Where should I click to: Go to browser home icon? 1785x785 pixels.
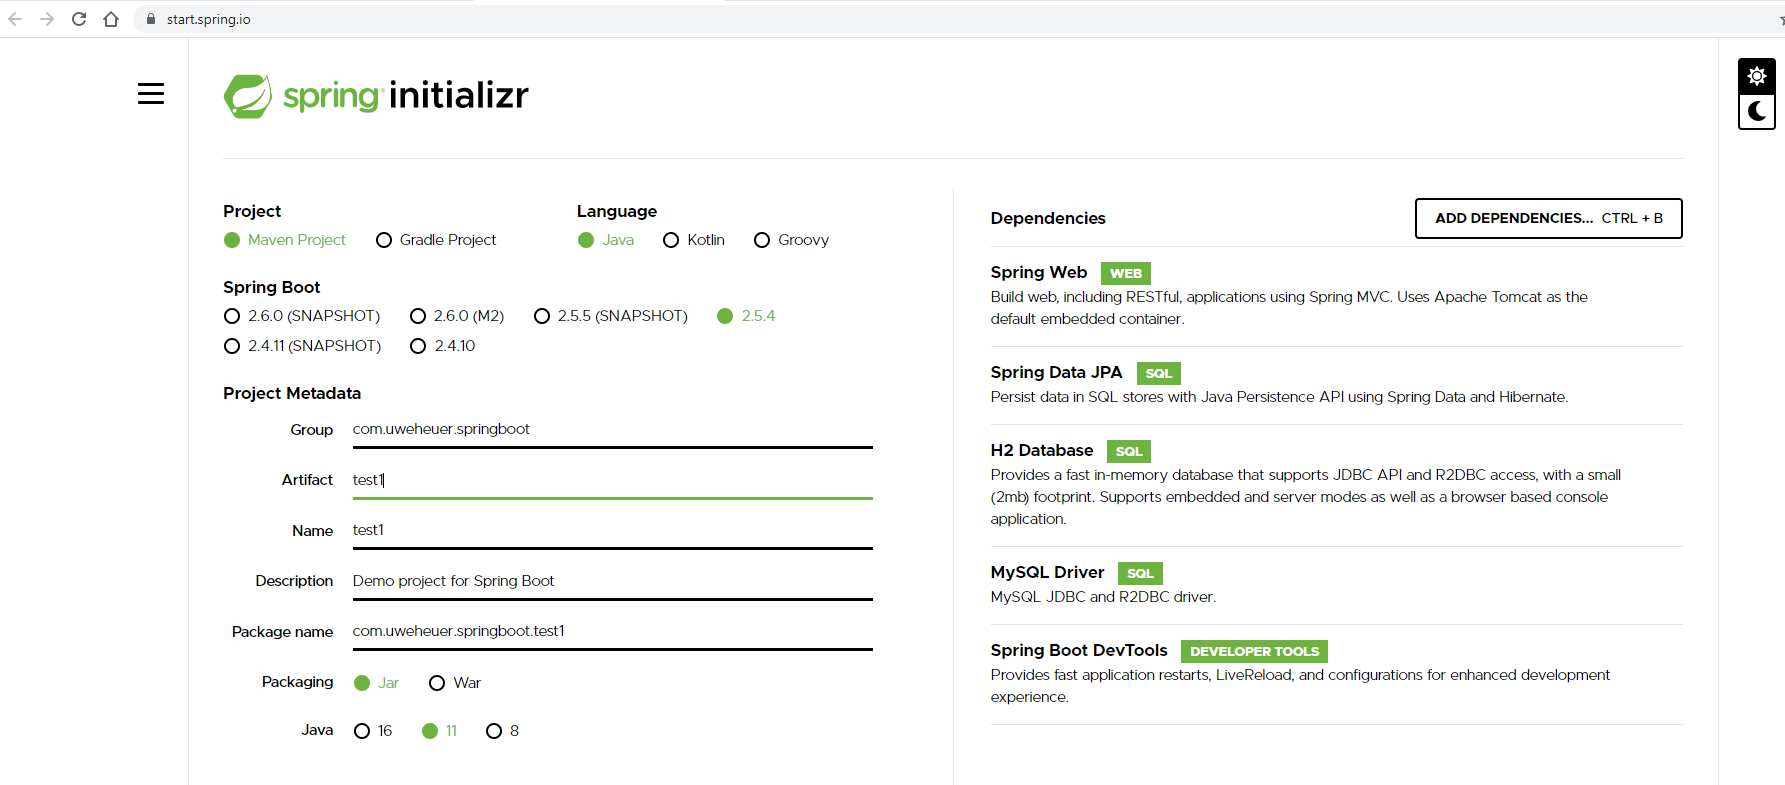click(x=111, y=19)
